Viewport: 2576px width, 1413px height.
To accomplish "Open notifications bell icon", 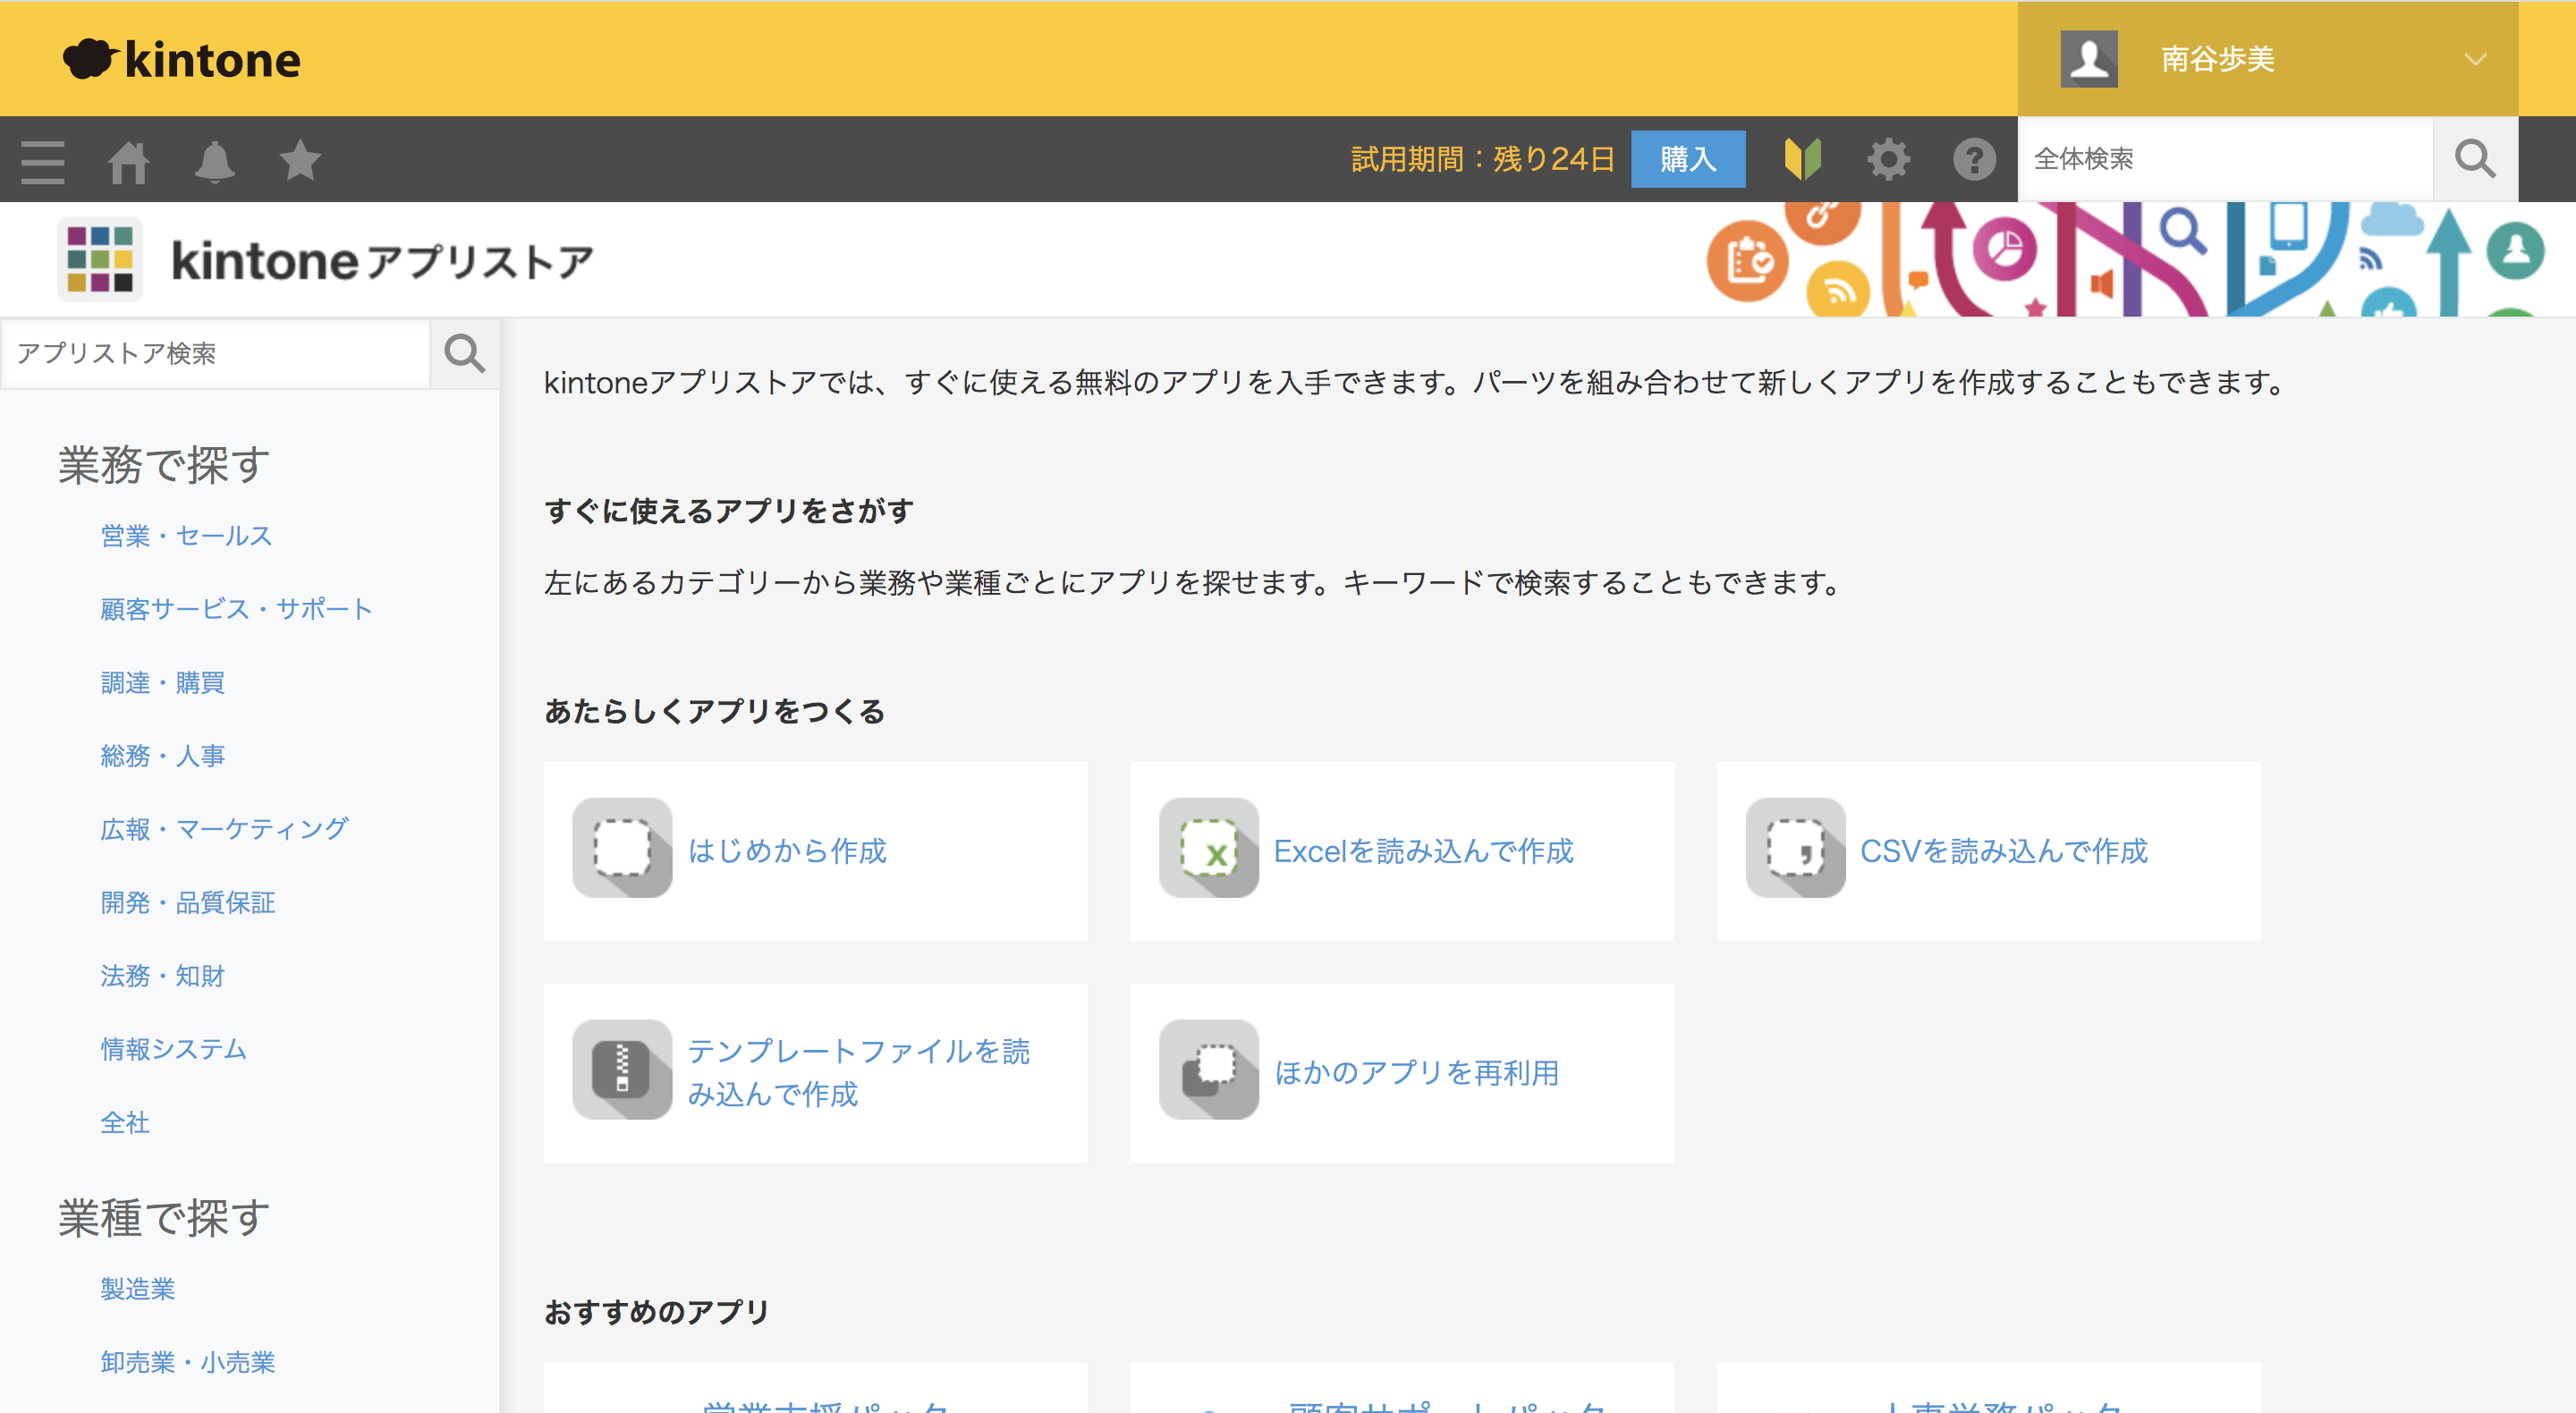I will [x=215, y=161].
